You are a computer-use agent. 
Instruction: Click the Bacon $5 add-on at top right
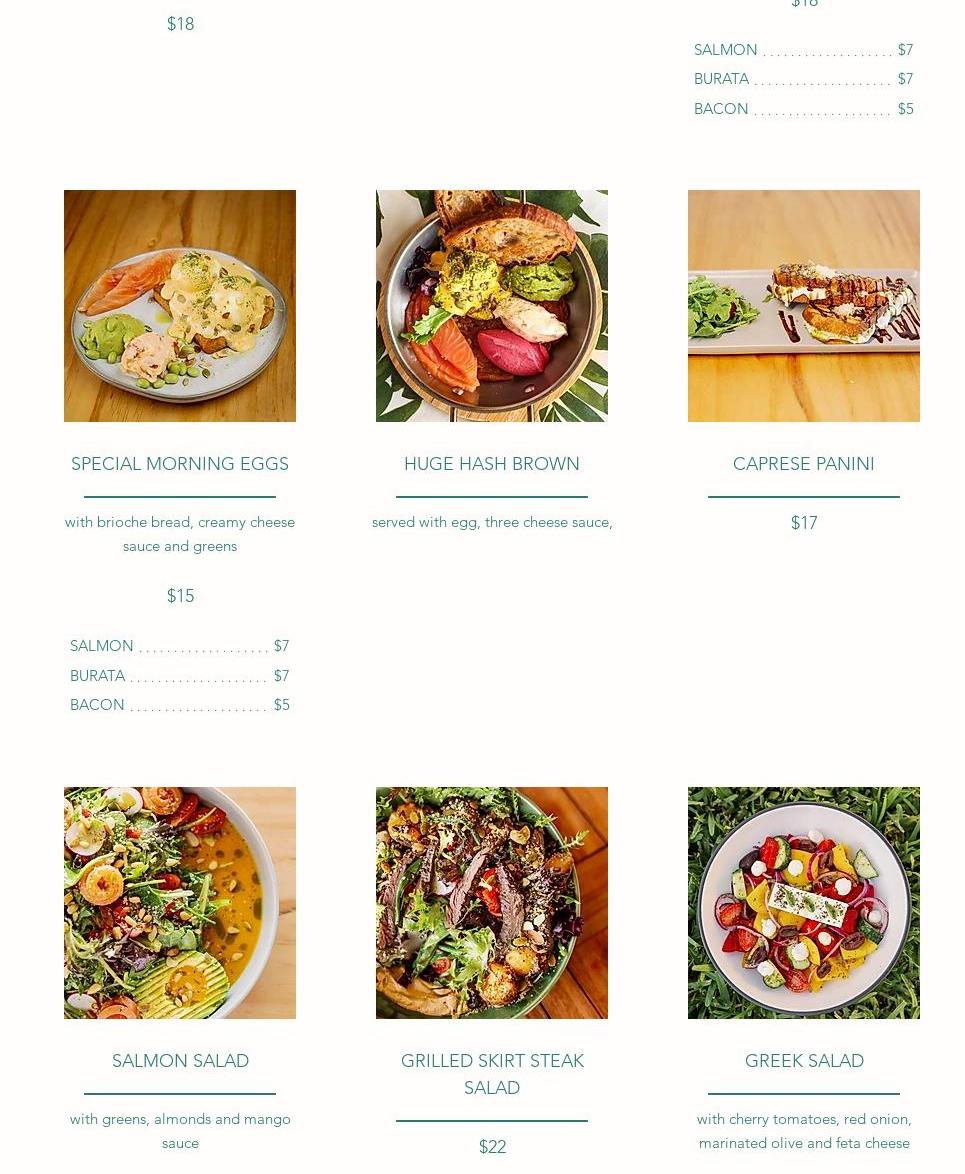(x=803, y=109)
